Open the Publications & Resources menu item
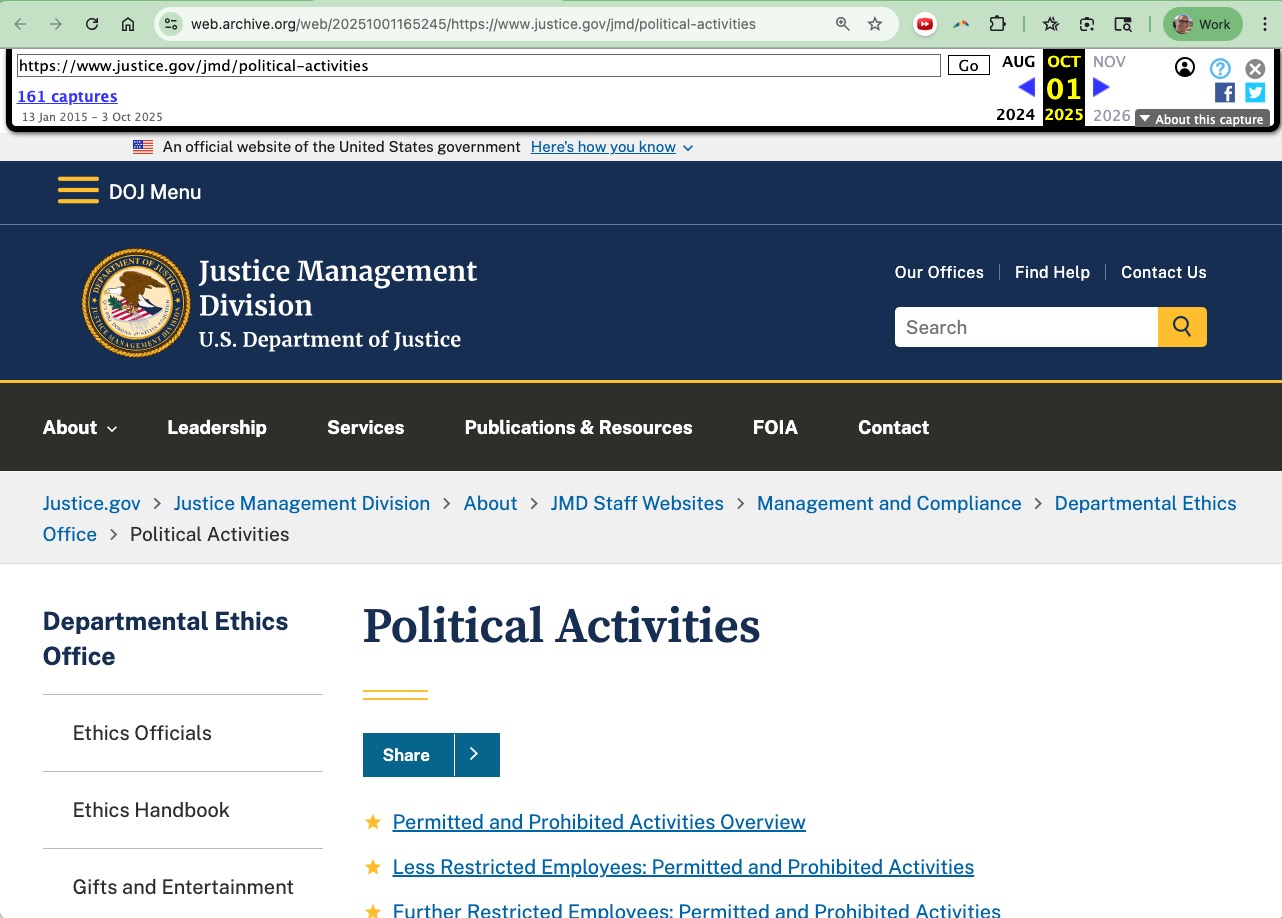 point(578,427)
